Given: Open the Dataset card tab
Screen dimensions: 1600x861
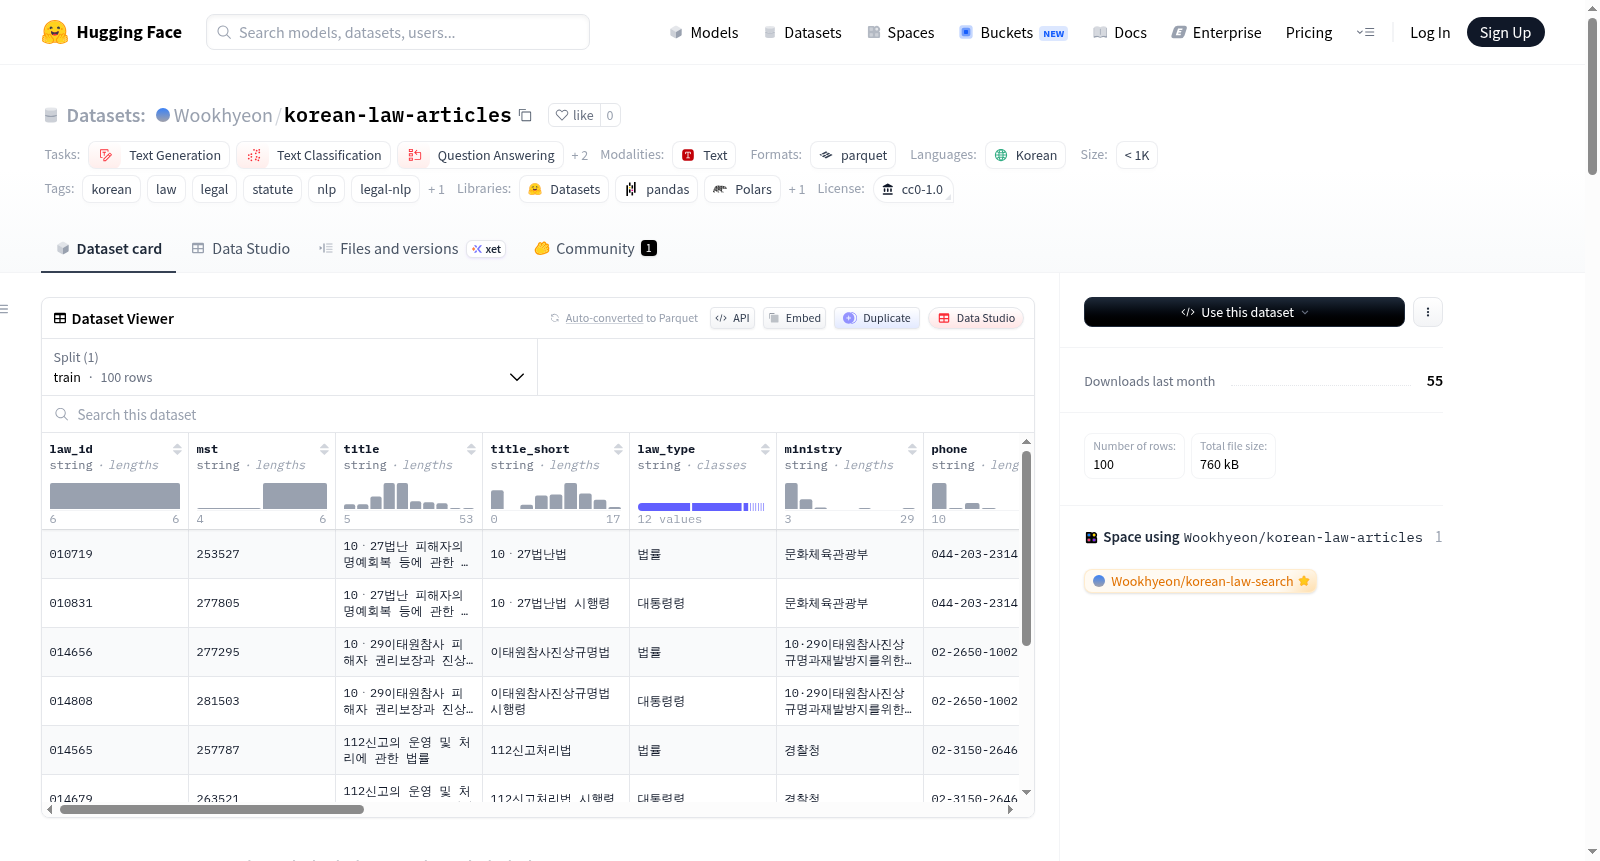Looking at the screenshot, I should coord(108,249).
